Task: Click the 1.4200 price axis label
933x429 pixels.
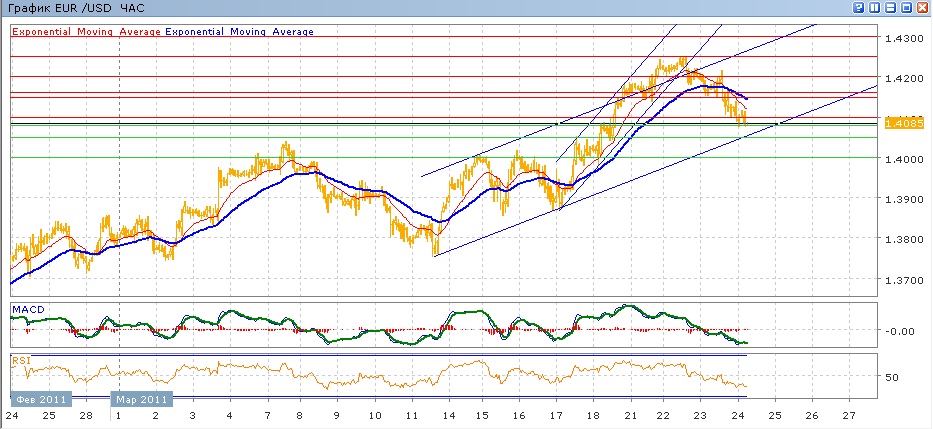Action: (x=903, y=79)
